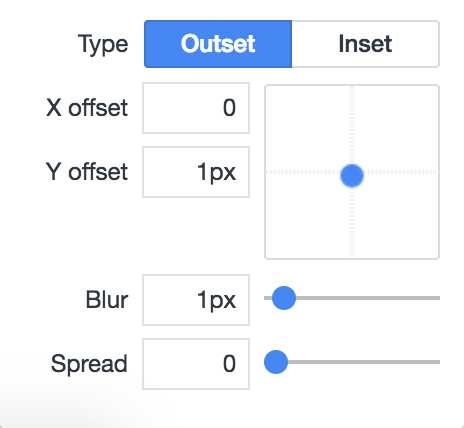Image resolution: width=464 pixels, height=428 pixels.
Task: Focus the Blur value input field
Action: 196,300
